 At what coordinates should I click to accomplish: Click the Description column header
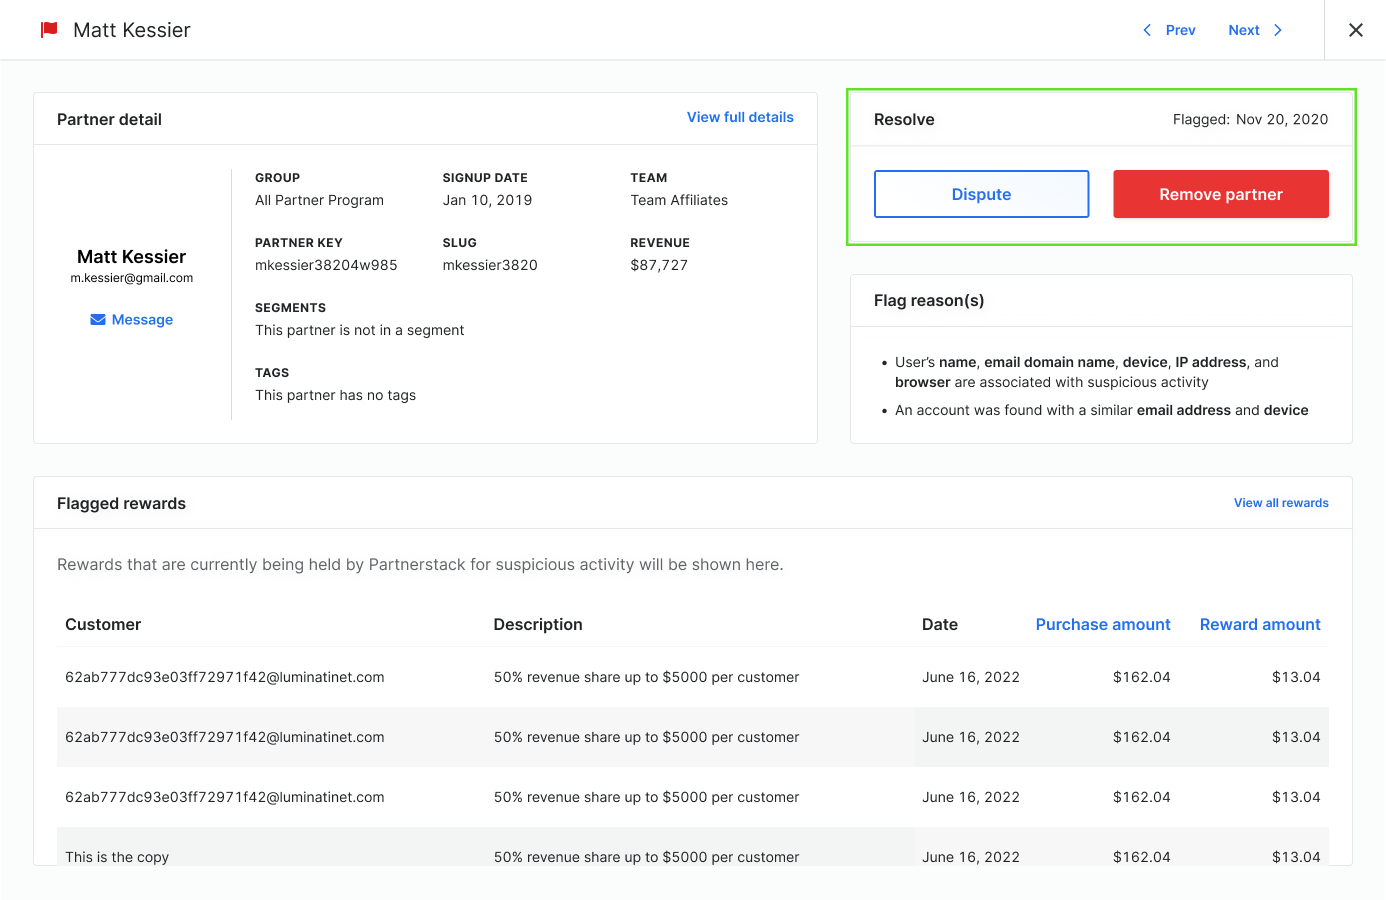click(538, 624)
